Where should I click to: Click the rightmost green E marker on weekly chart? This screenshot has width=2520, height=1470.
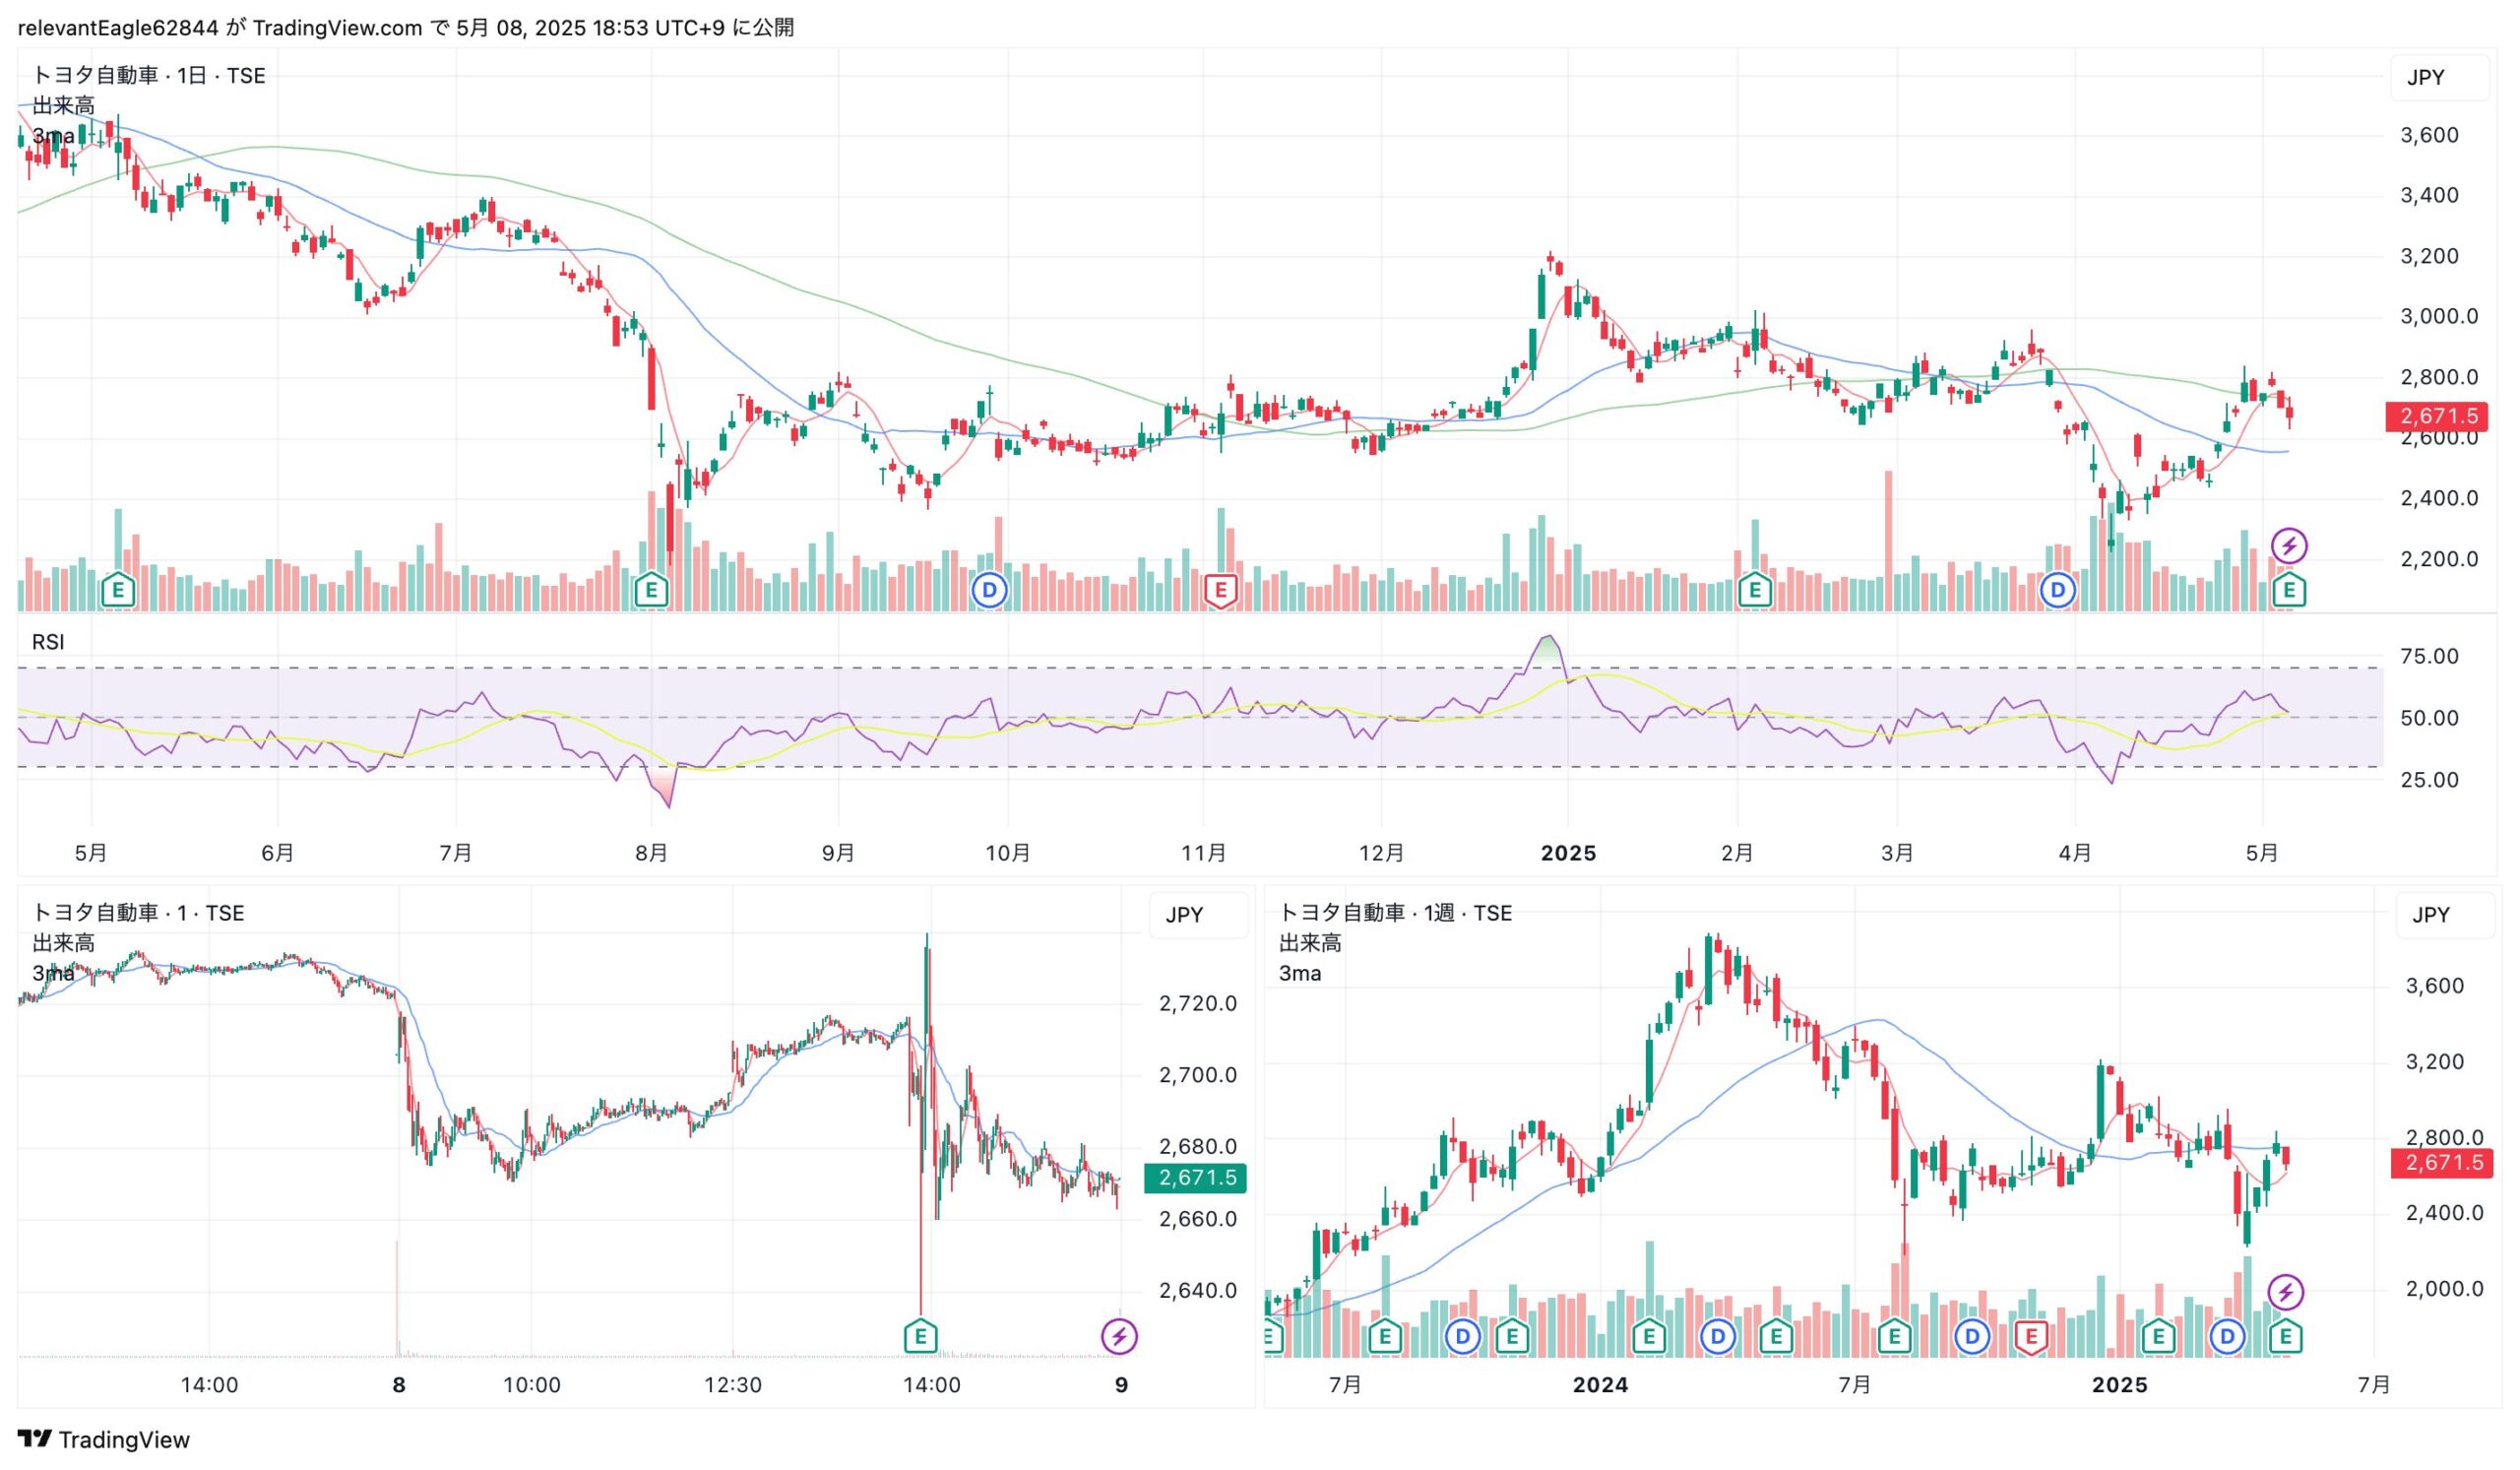tap(2285, 1336)
